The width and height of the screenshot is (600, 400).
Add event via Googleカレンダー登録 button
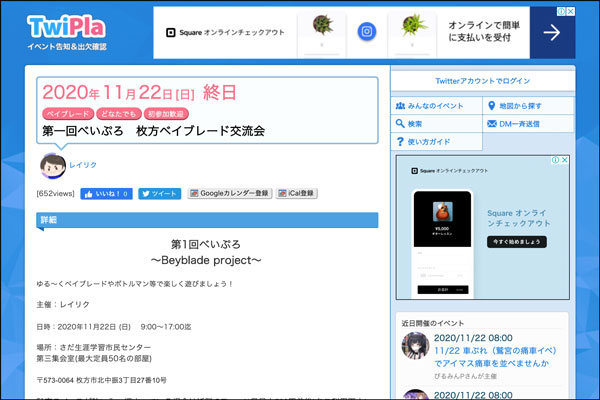(x=229, y=193)
